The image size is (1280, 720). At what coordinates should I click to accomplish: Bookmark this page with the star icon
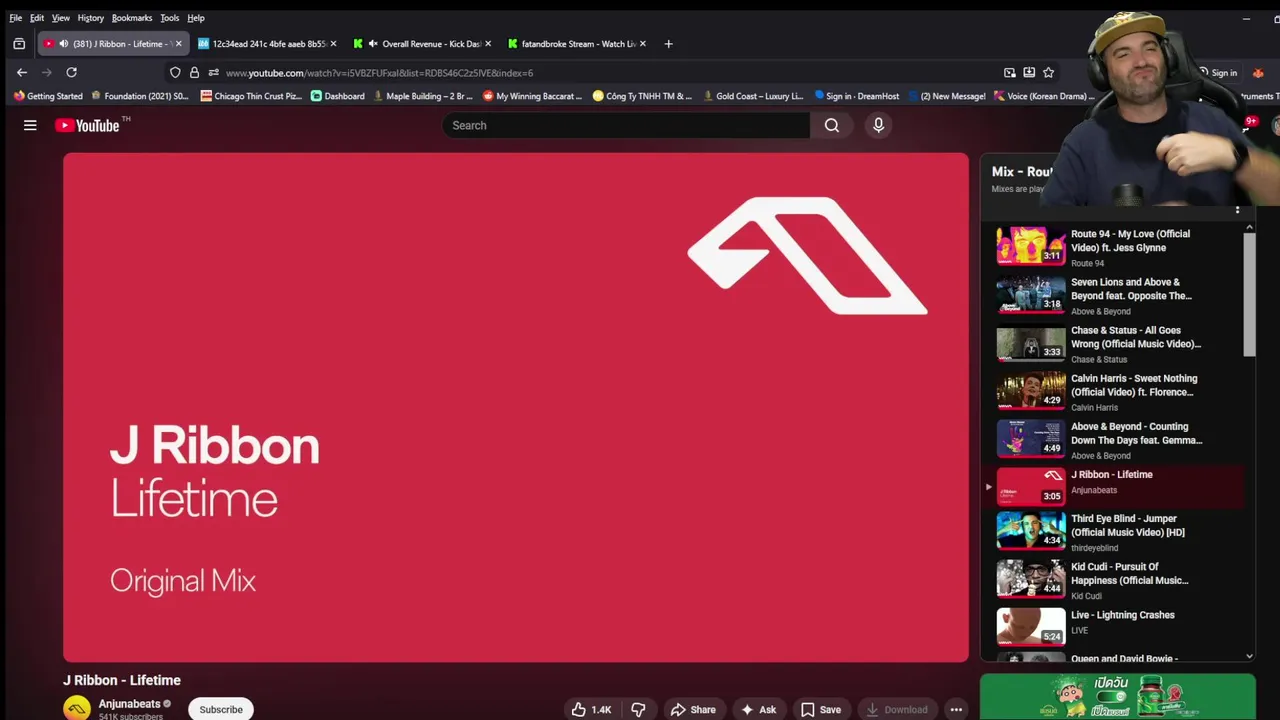coord(1048,72)
